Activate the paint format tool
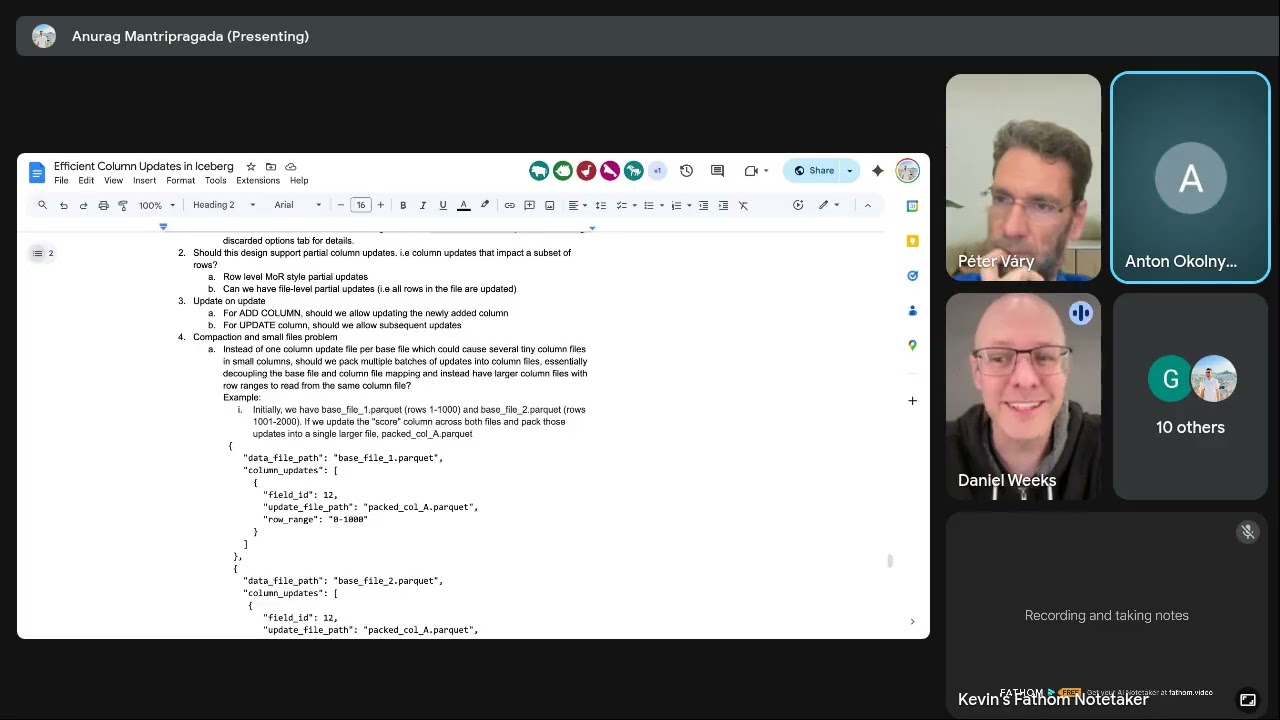Image resolution: width=1280 pixels, height=720 pixels. (x=123, y=205)
